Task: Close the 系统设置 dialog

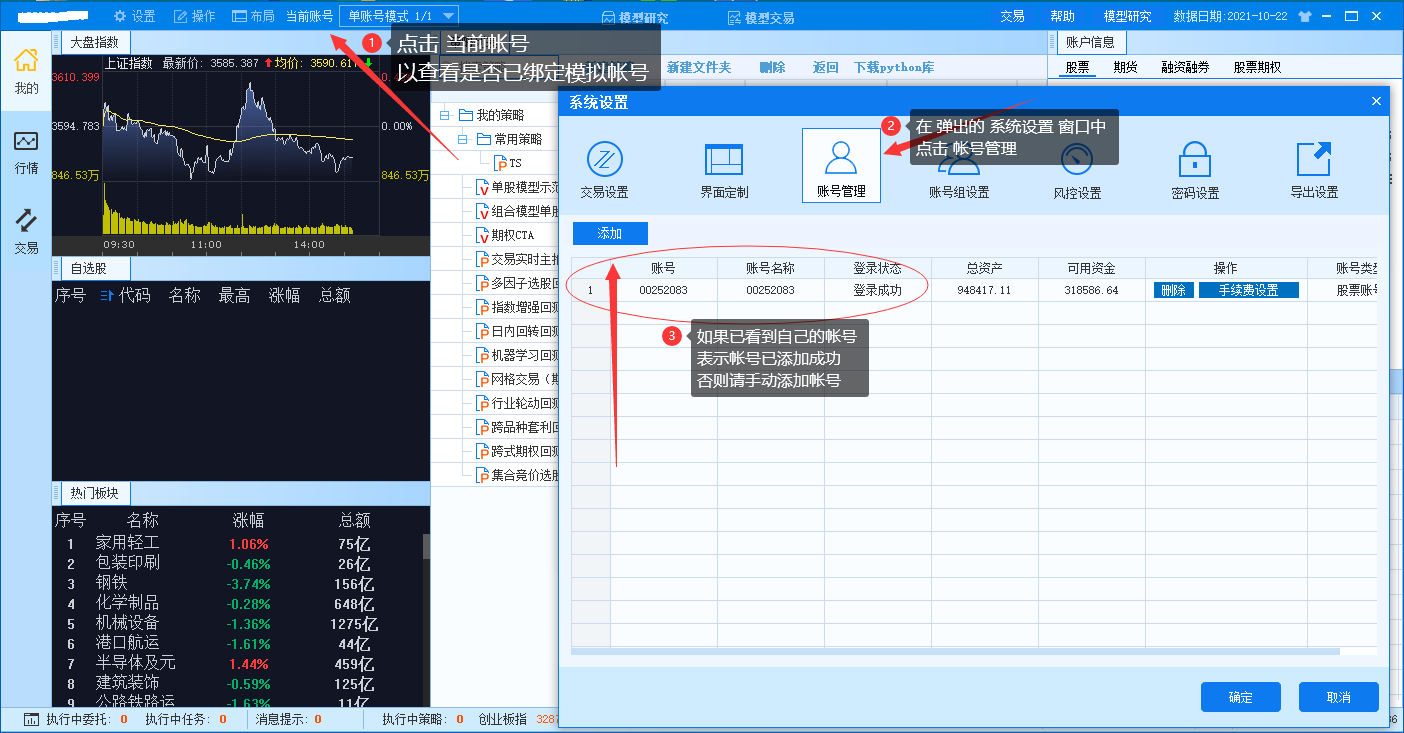Action: [1376, 101]
